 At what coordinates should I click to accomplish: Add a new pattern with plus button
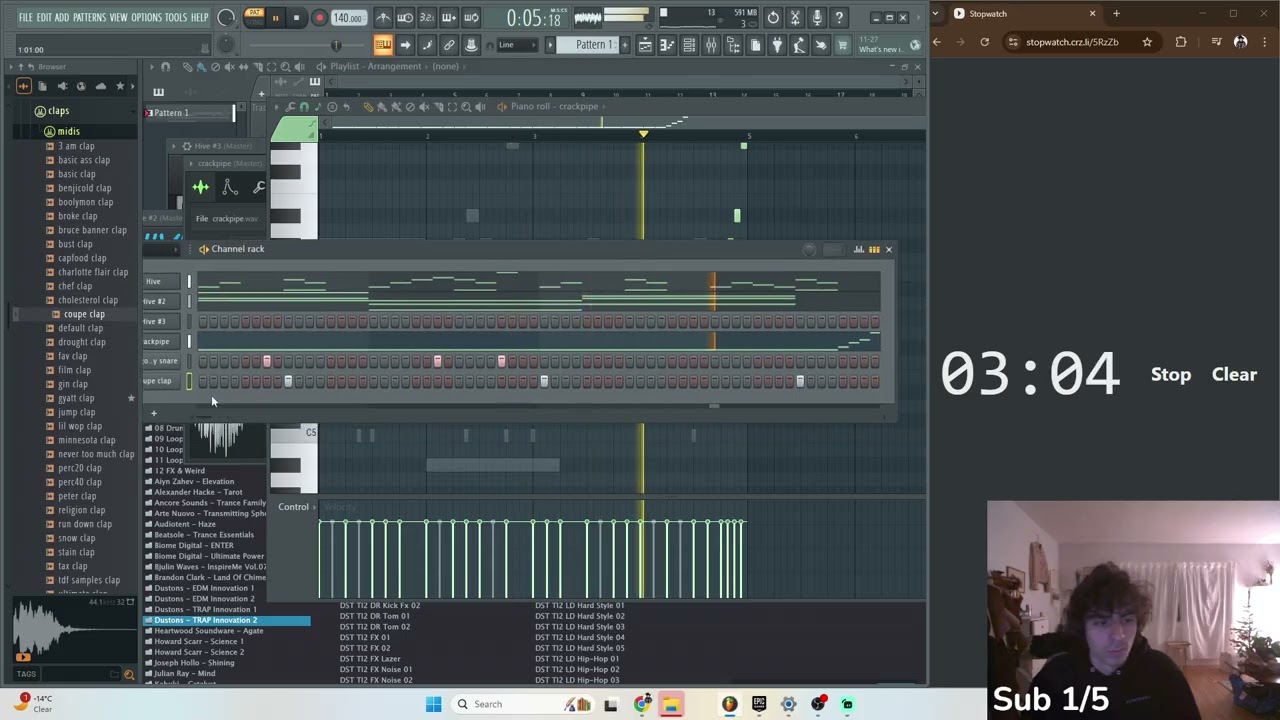coord(624,45)
